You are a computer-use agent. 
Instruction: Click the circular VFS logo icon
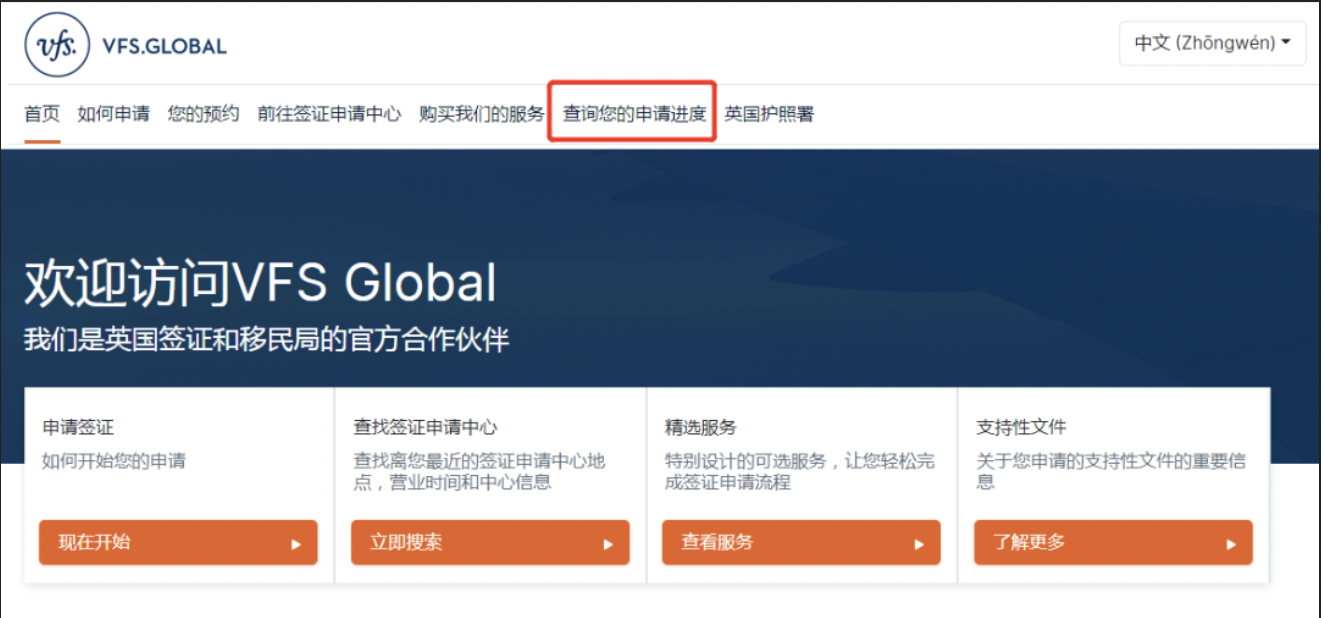[57, 46]
